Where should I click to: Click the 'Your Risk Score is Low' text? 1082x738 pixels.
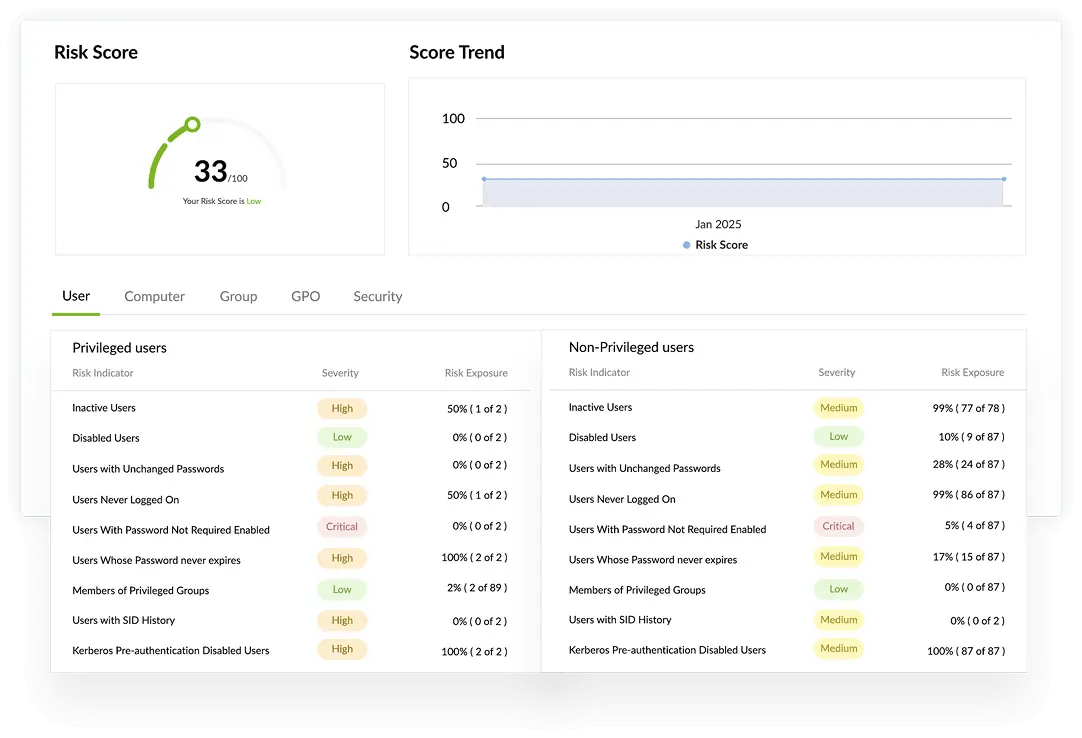(222, 201)
